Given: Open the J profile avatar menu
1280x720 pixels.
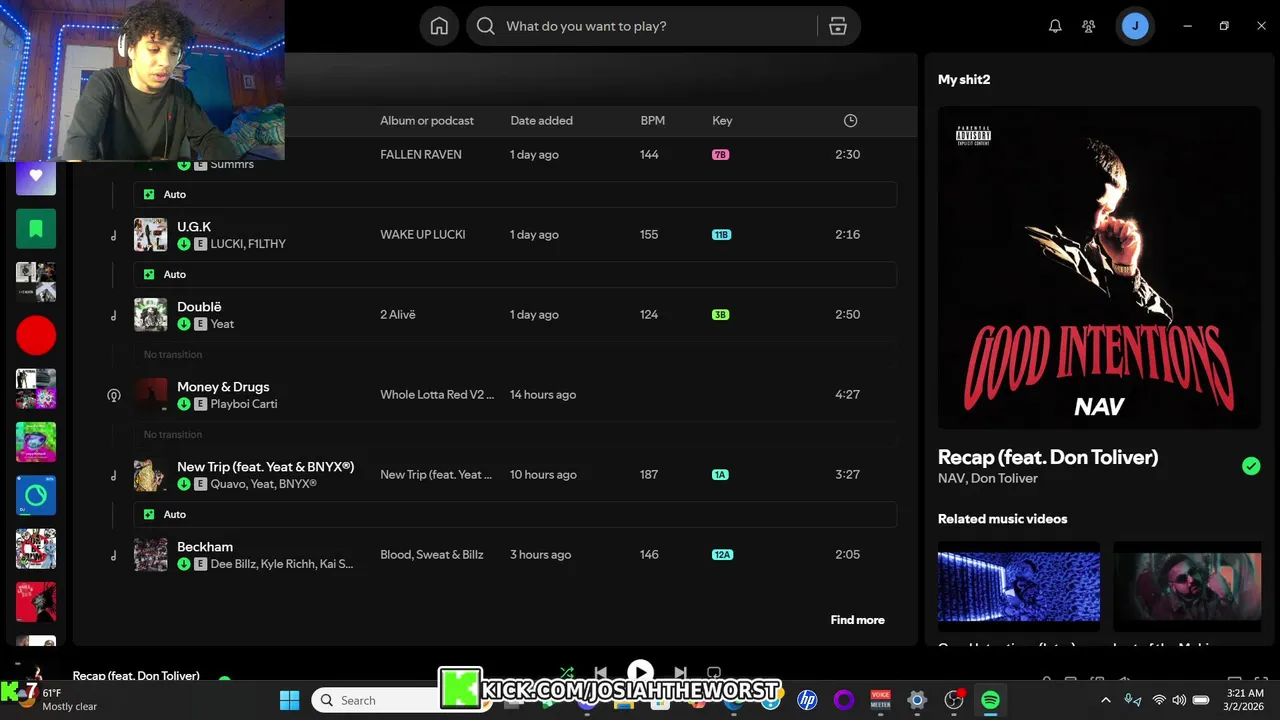Looking at the screenshot, I should 1135,26.
